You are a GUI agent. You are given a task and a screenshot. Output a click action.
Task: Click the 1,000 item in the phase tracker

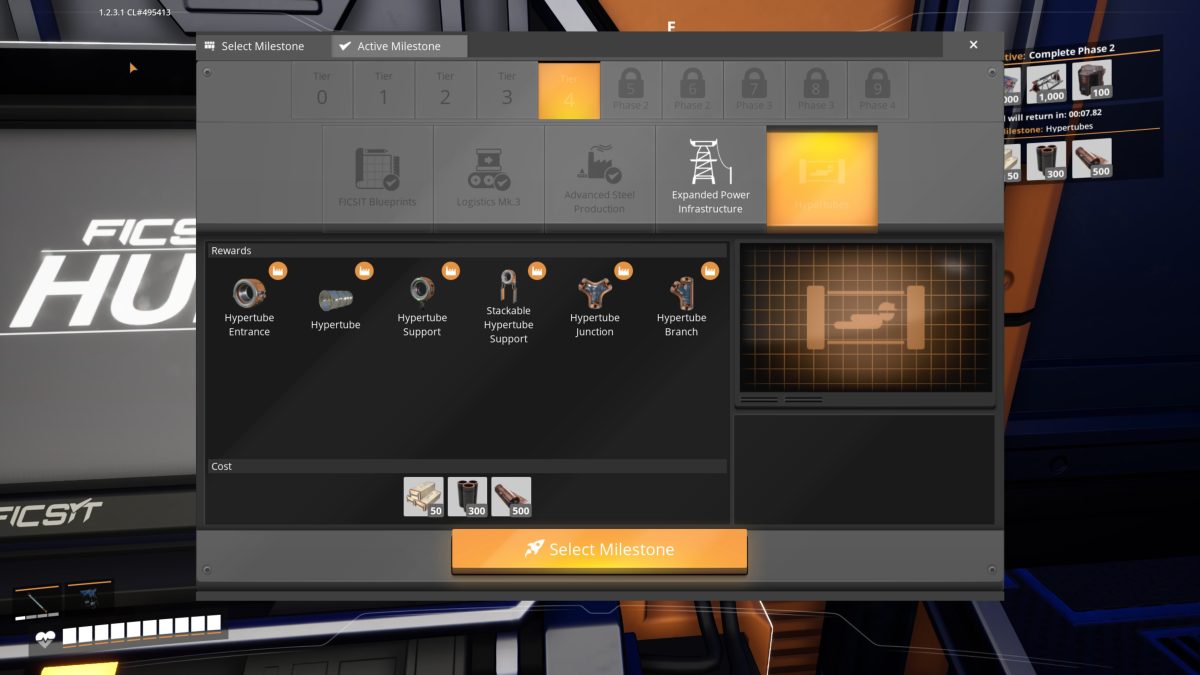click(x=1048, y=84)
